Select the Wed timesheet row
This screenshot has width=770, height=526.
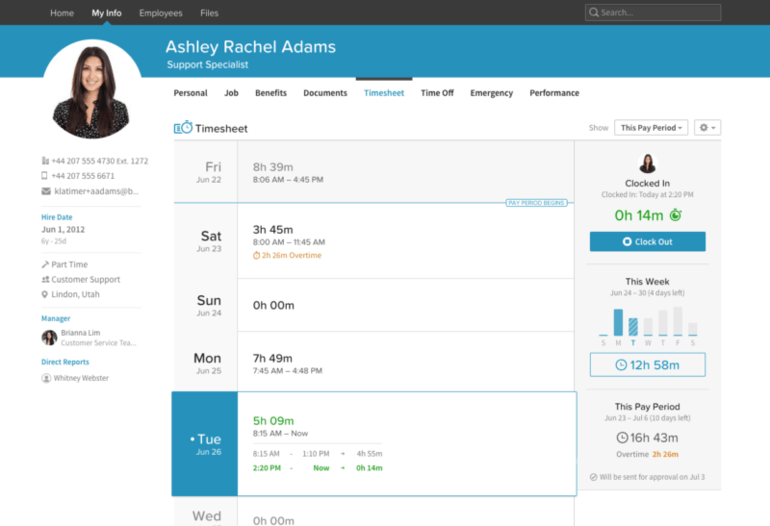[374, 512]
